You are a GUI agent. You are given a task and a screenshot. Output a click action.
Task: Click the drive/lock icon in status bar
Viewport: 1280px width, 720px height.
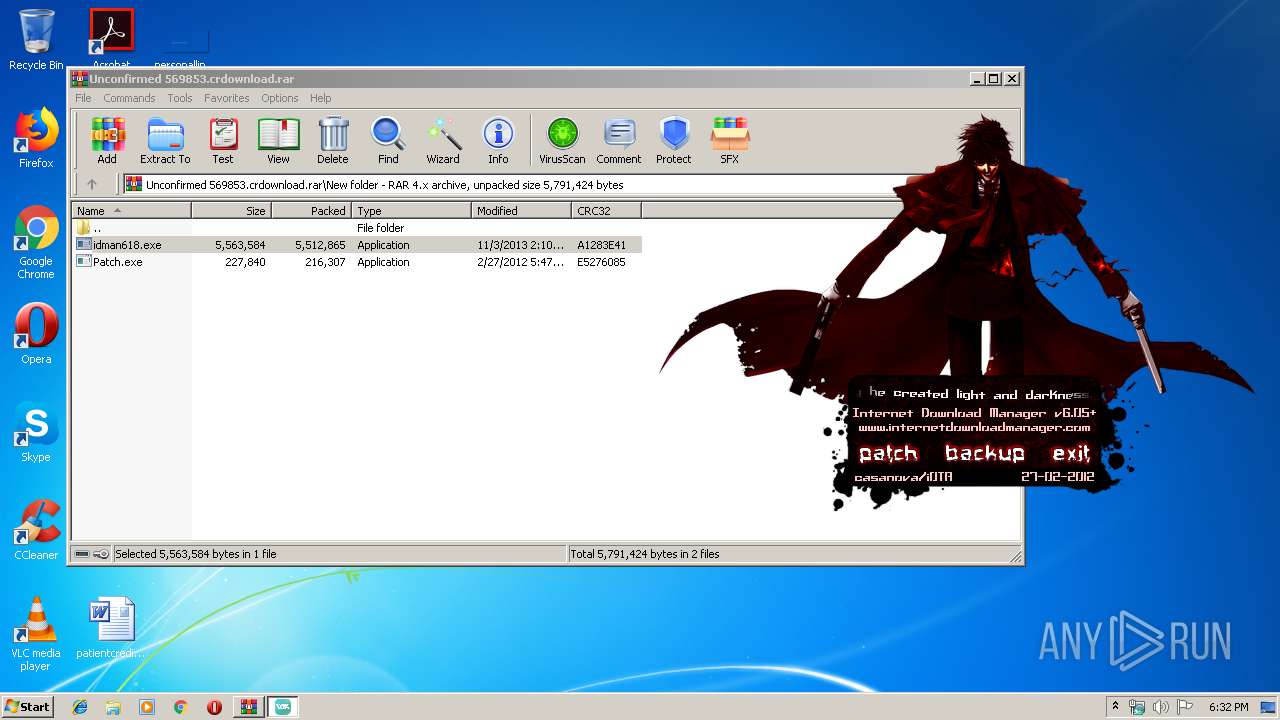[x=92, y=553]
